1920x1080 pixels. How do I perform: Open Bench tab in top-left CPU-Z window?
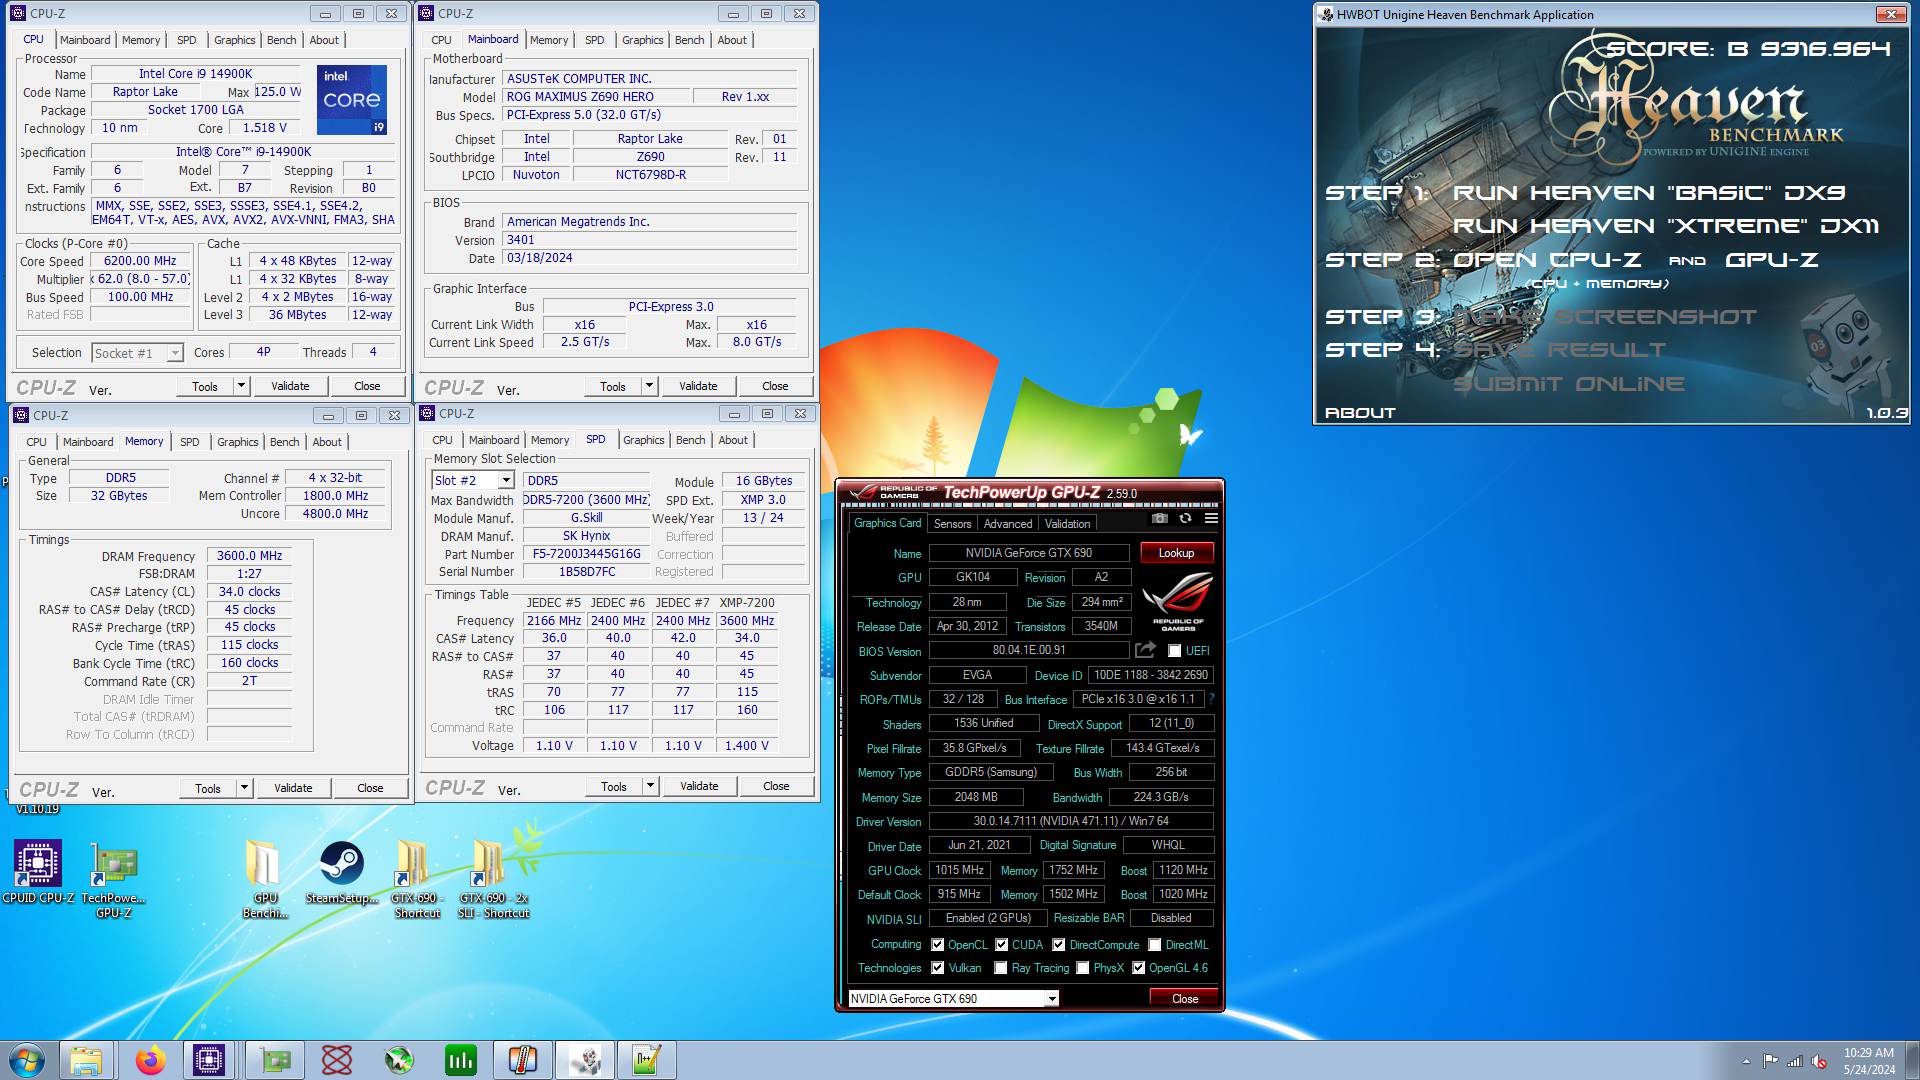coord(281,40)
